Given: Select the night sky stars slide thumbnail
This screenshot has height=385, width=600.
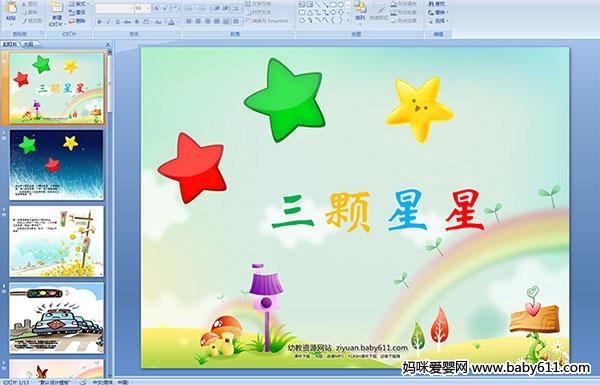Looking at the screenshot, I should [x=56, y=165].
